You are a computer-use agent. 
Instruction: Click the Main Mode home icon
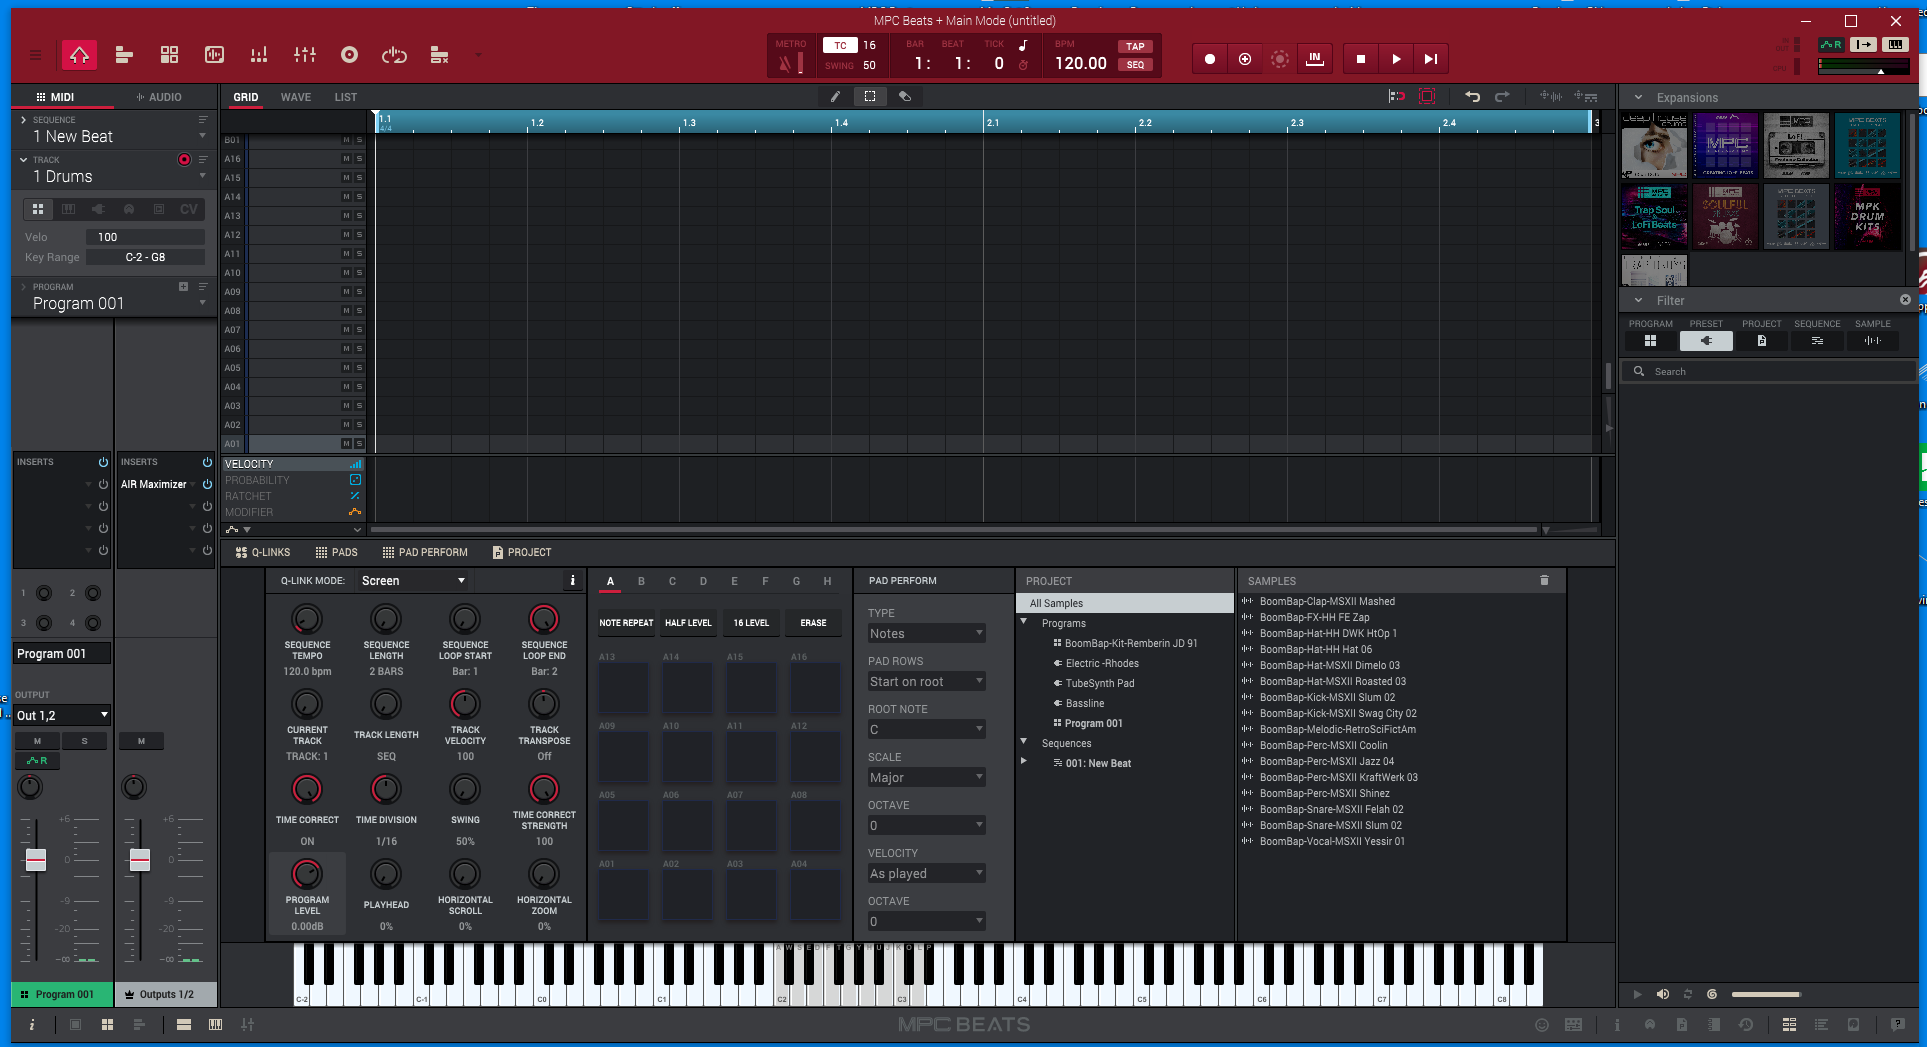click(79, 56)
